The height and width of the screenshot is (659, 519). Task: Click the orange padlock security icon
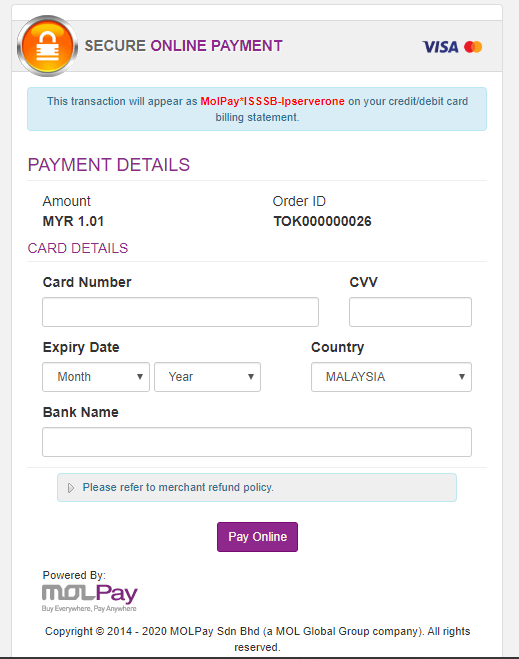pos(47,46)
